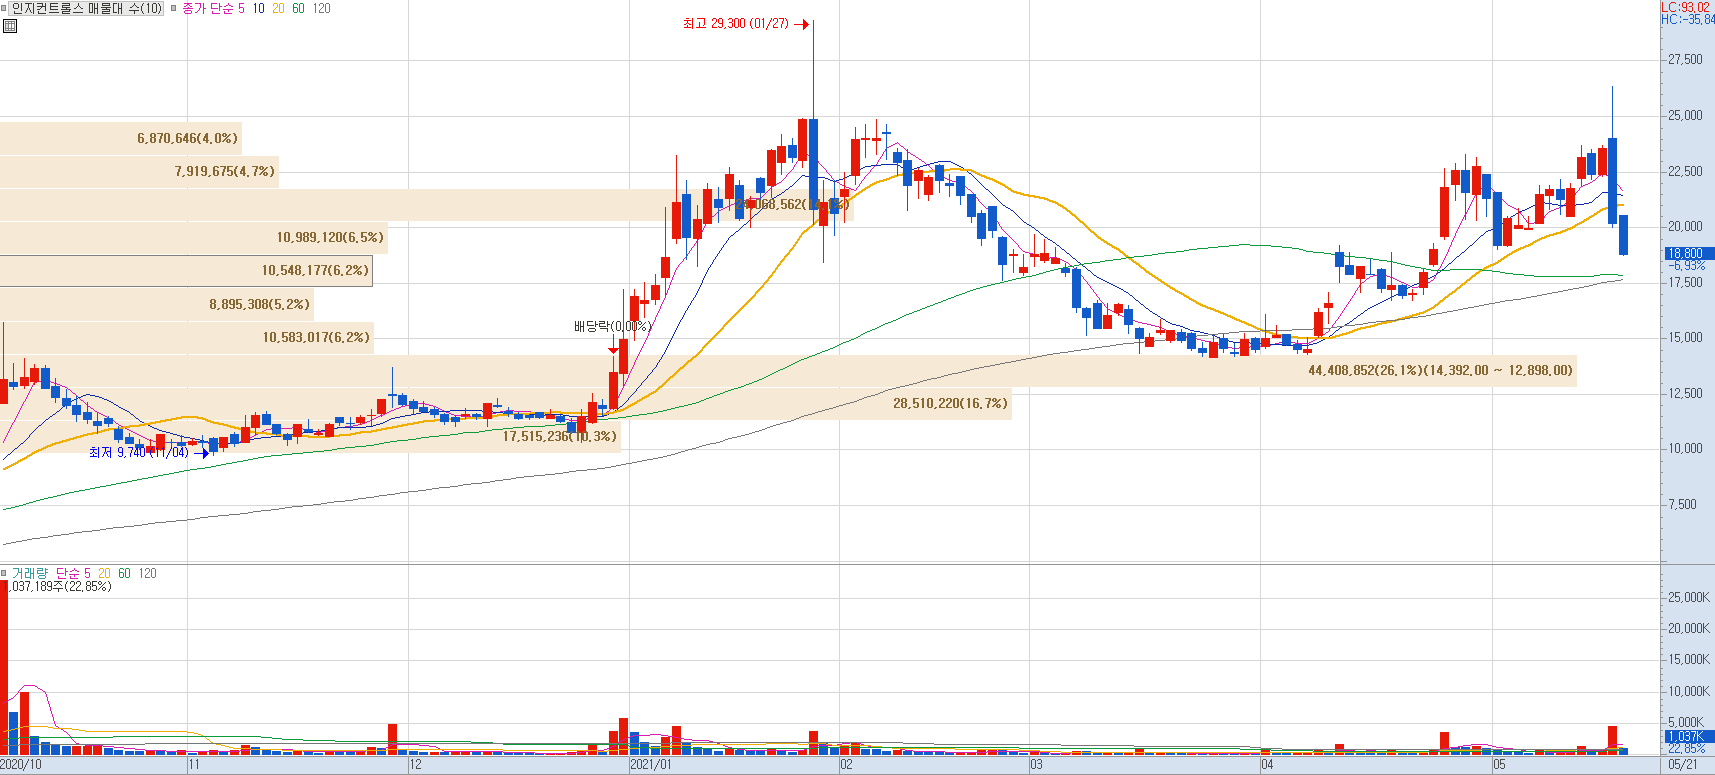The width and height of the screenshot is (1715, 775).
Task: Click the 배당락(0.00%) ex-dividend marker
Action: pos(612,327)
